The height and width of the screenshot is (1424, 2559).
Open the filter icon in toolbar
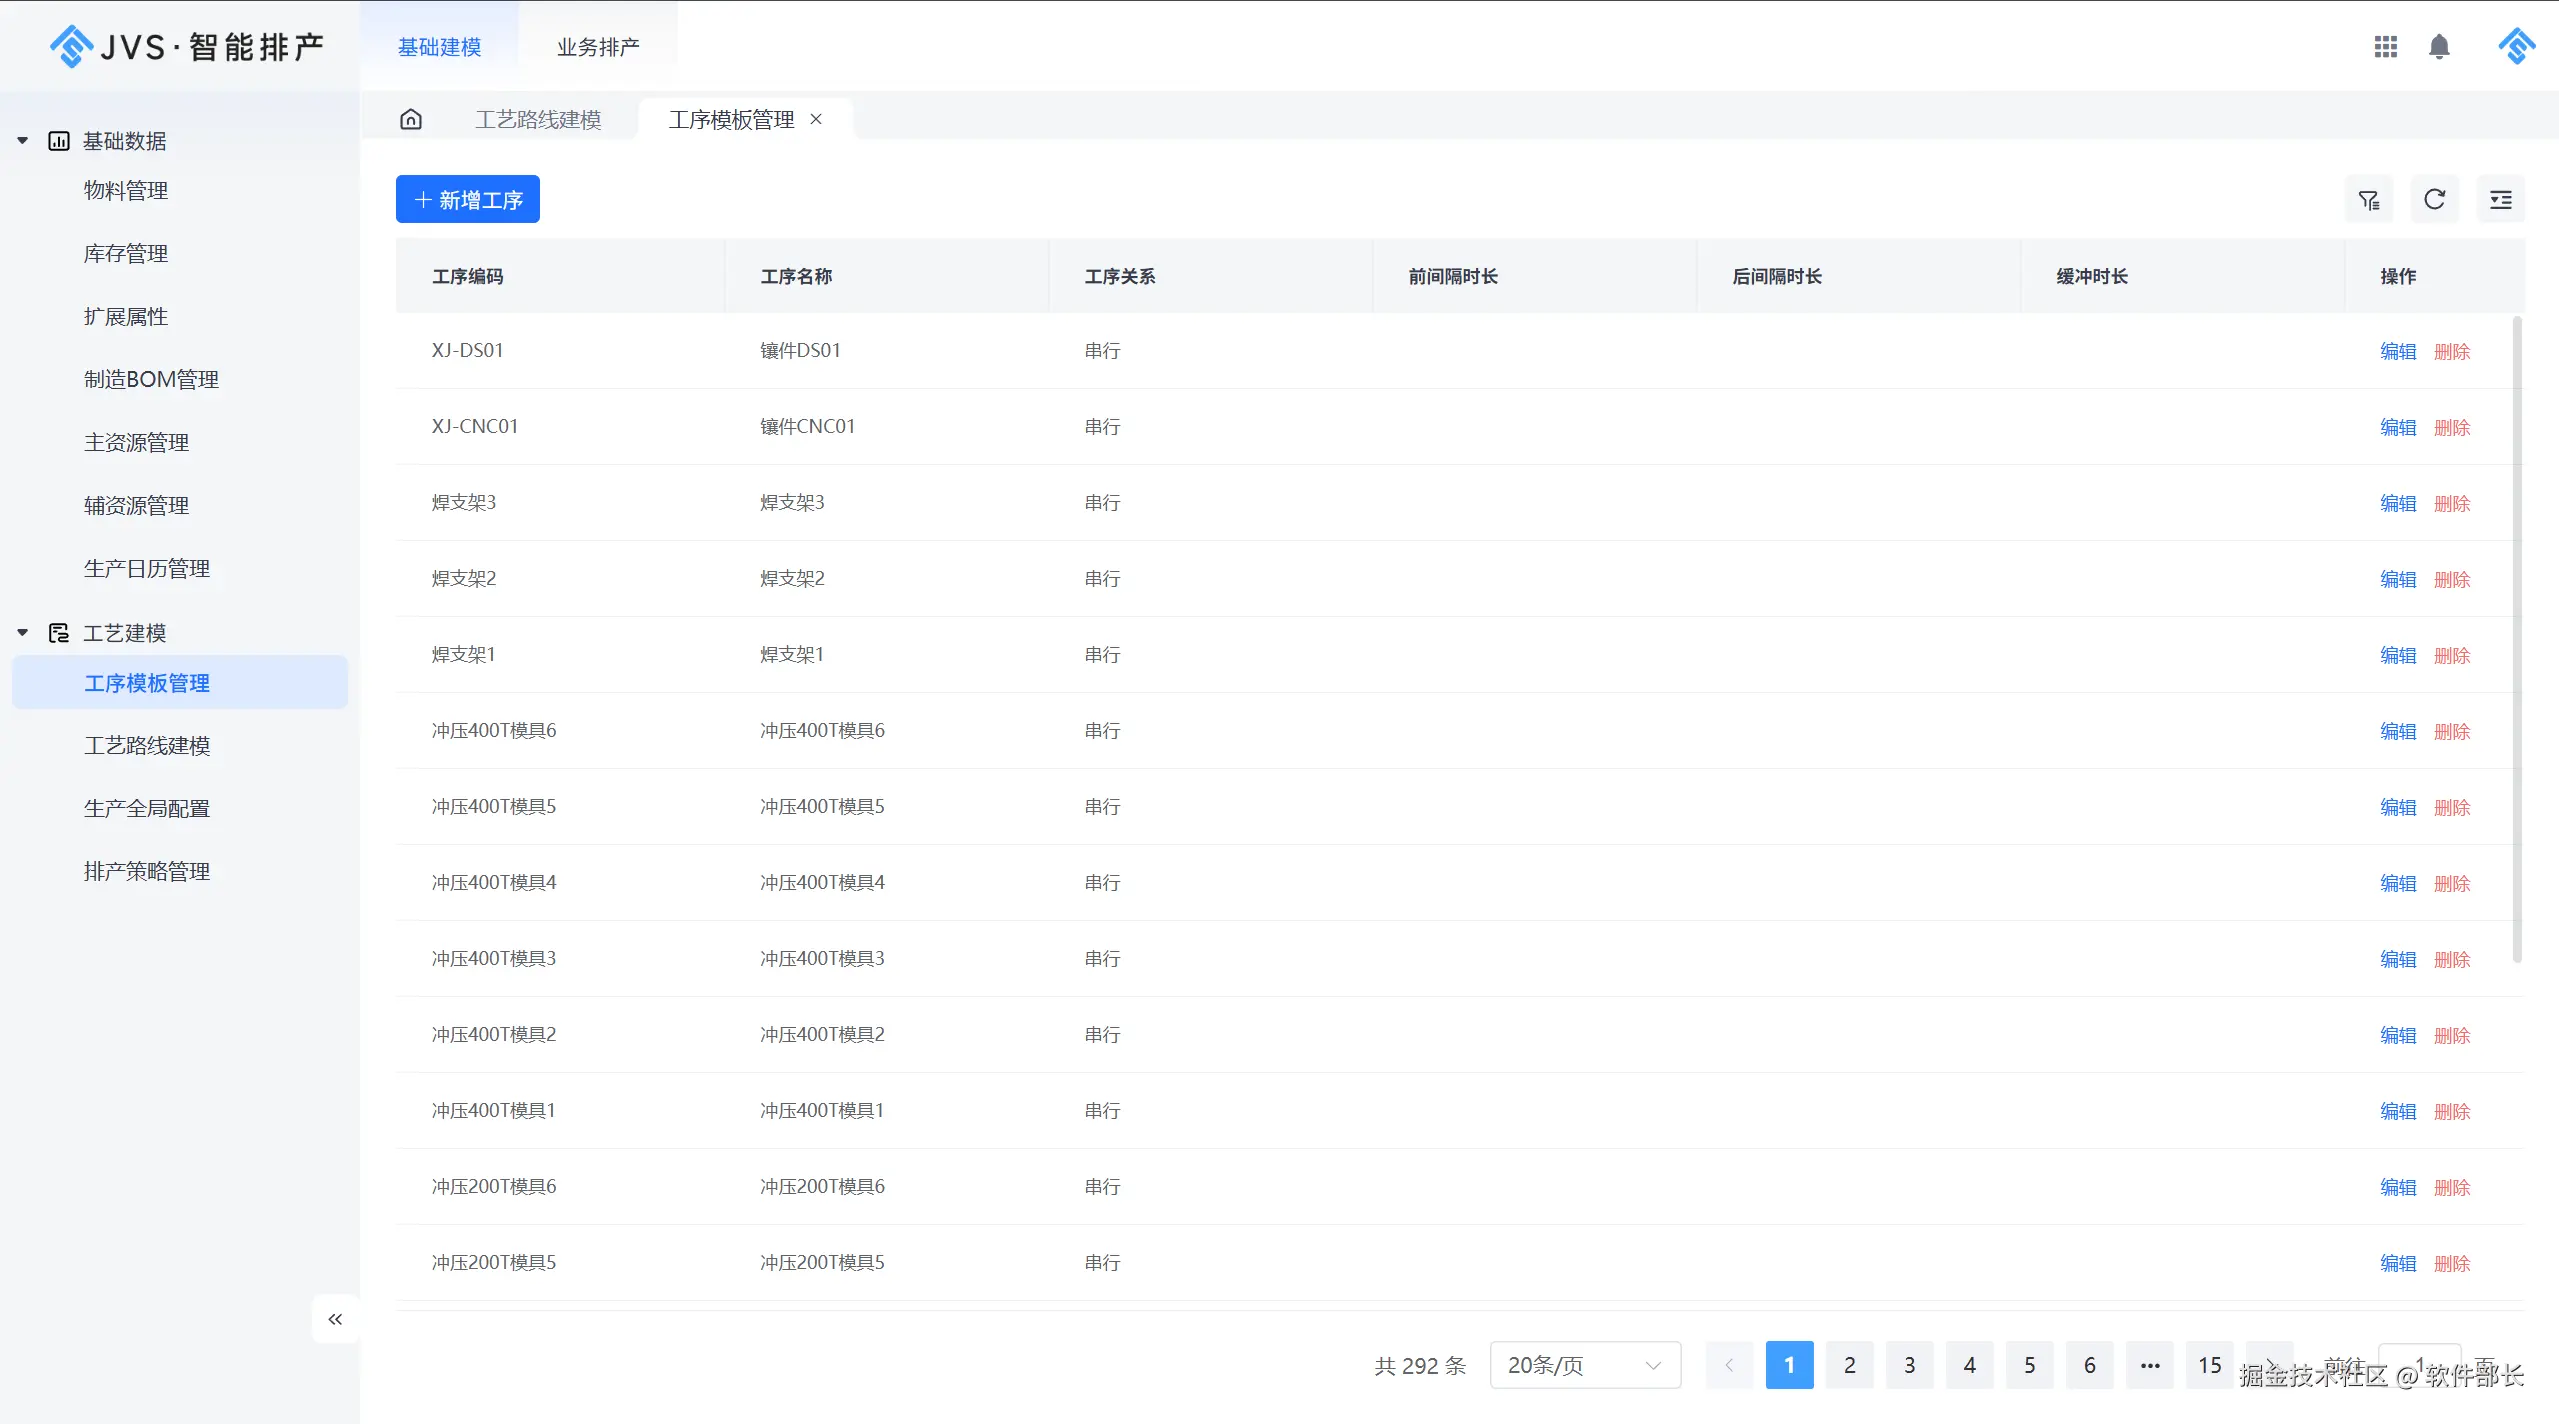point(2368,200)
